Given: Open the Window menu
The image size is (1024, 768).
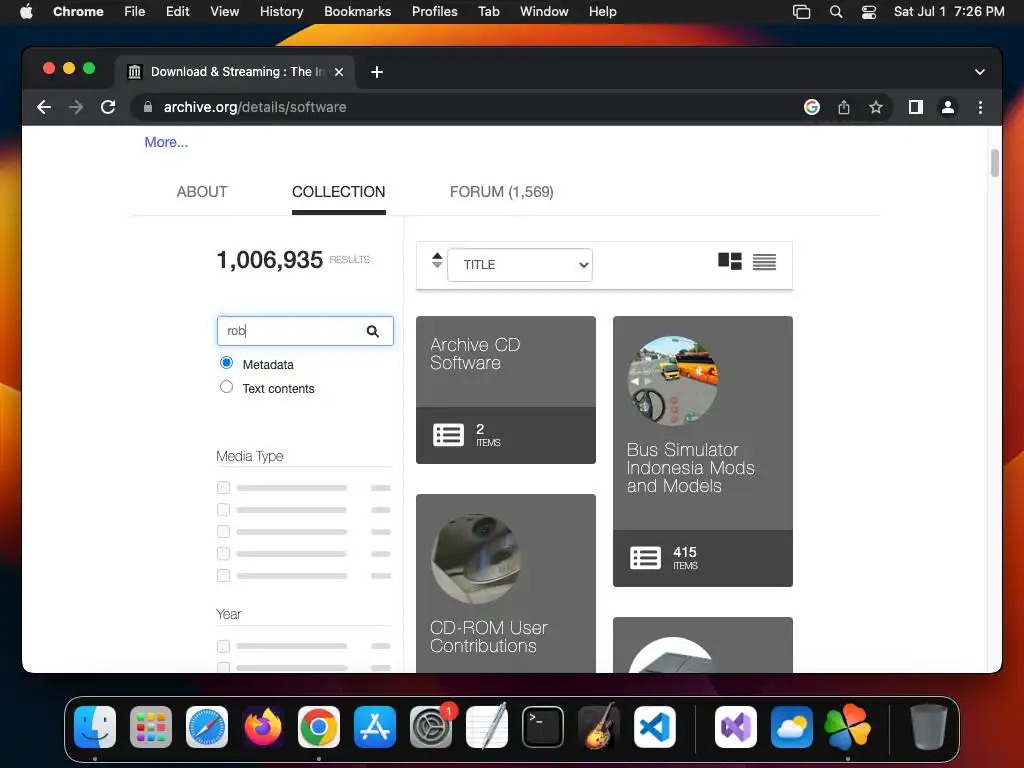Looking at the screenshot, I should (x=544, y=12).
